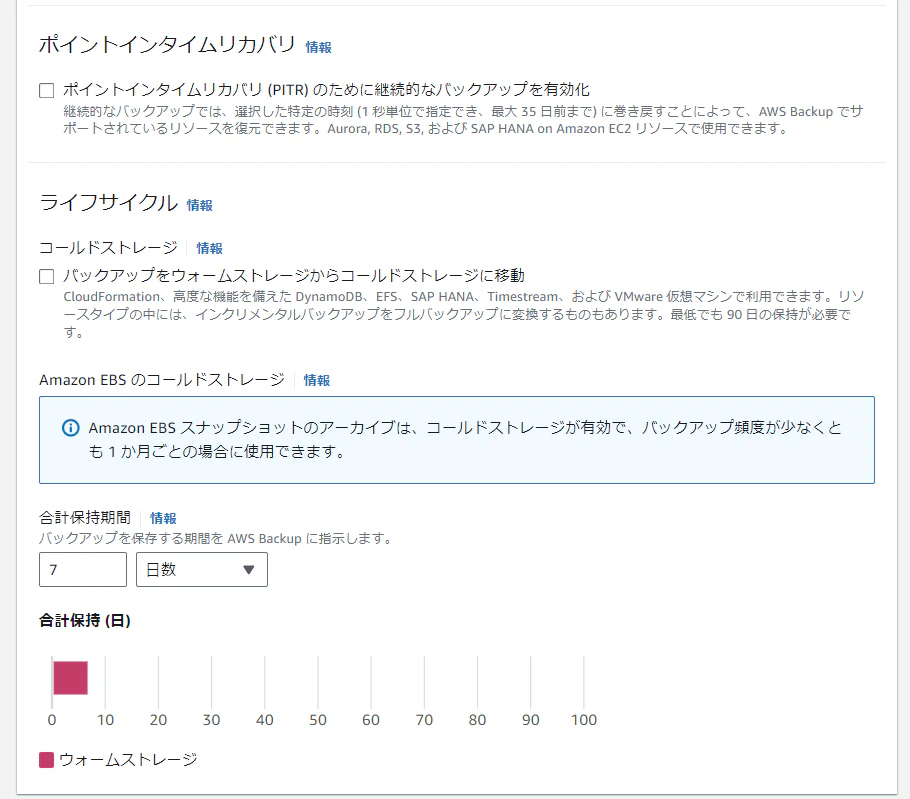910x799 pixels.
Task: Click the retention period number field showing 7
Action: pos(83,569)
